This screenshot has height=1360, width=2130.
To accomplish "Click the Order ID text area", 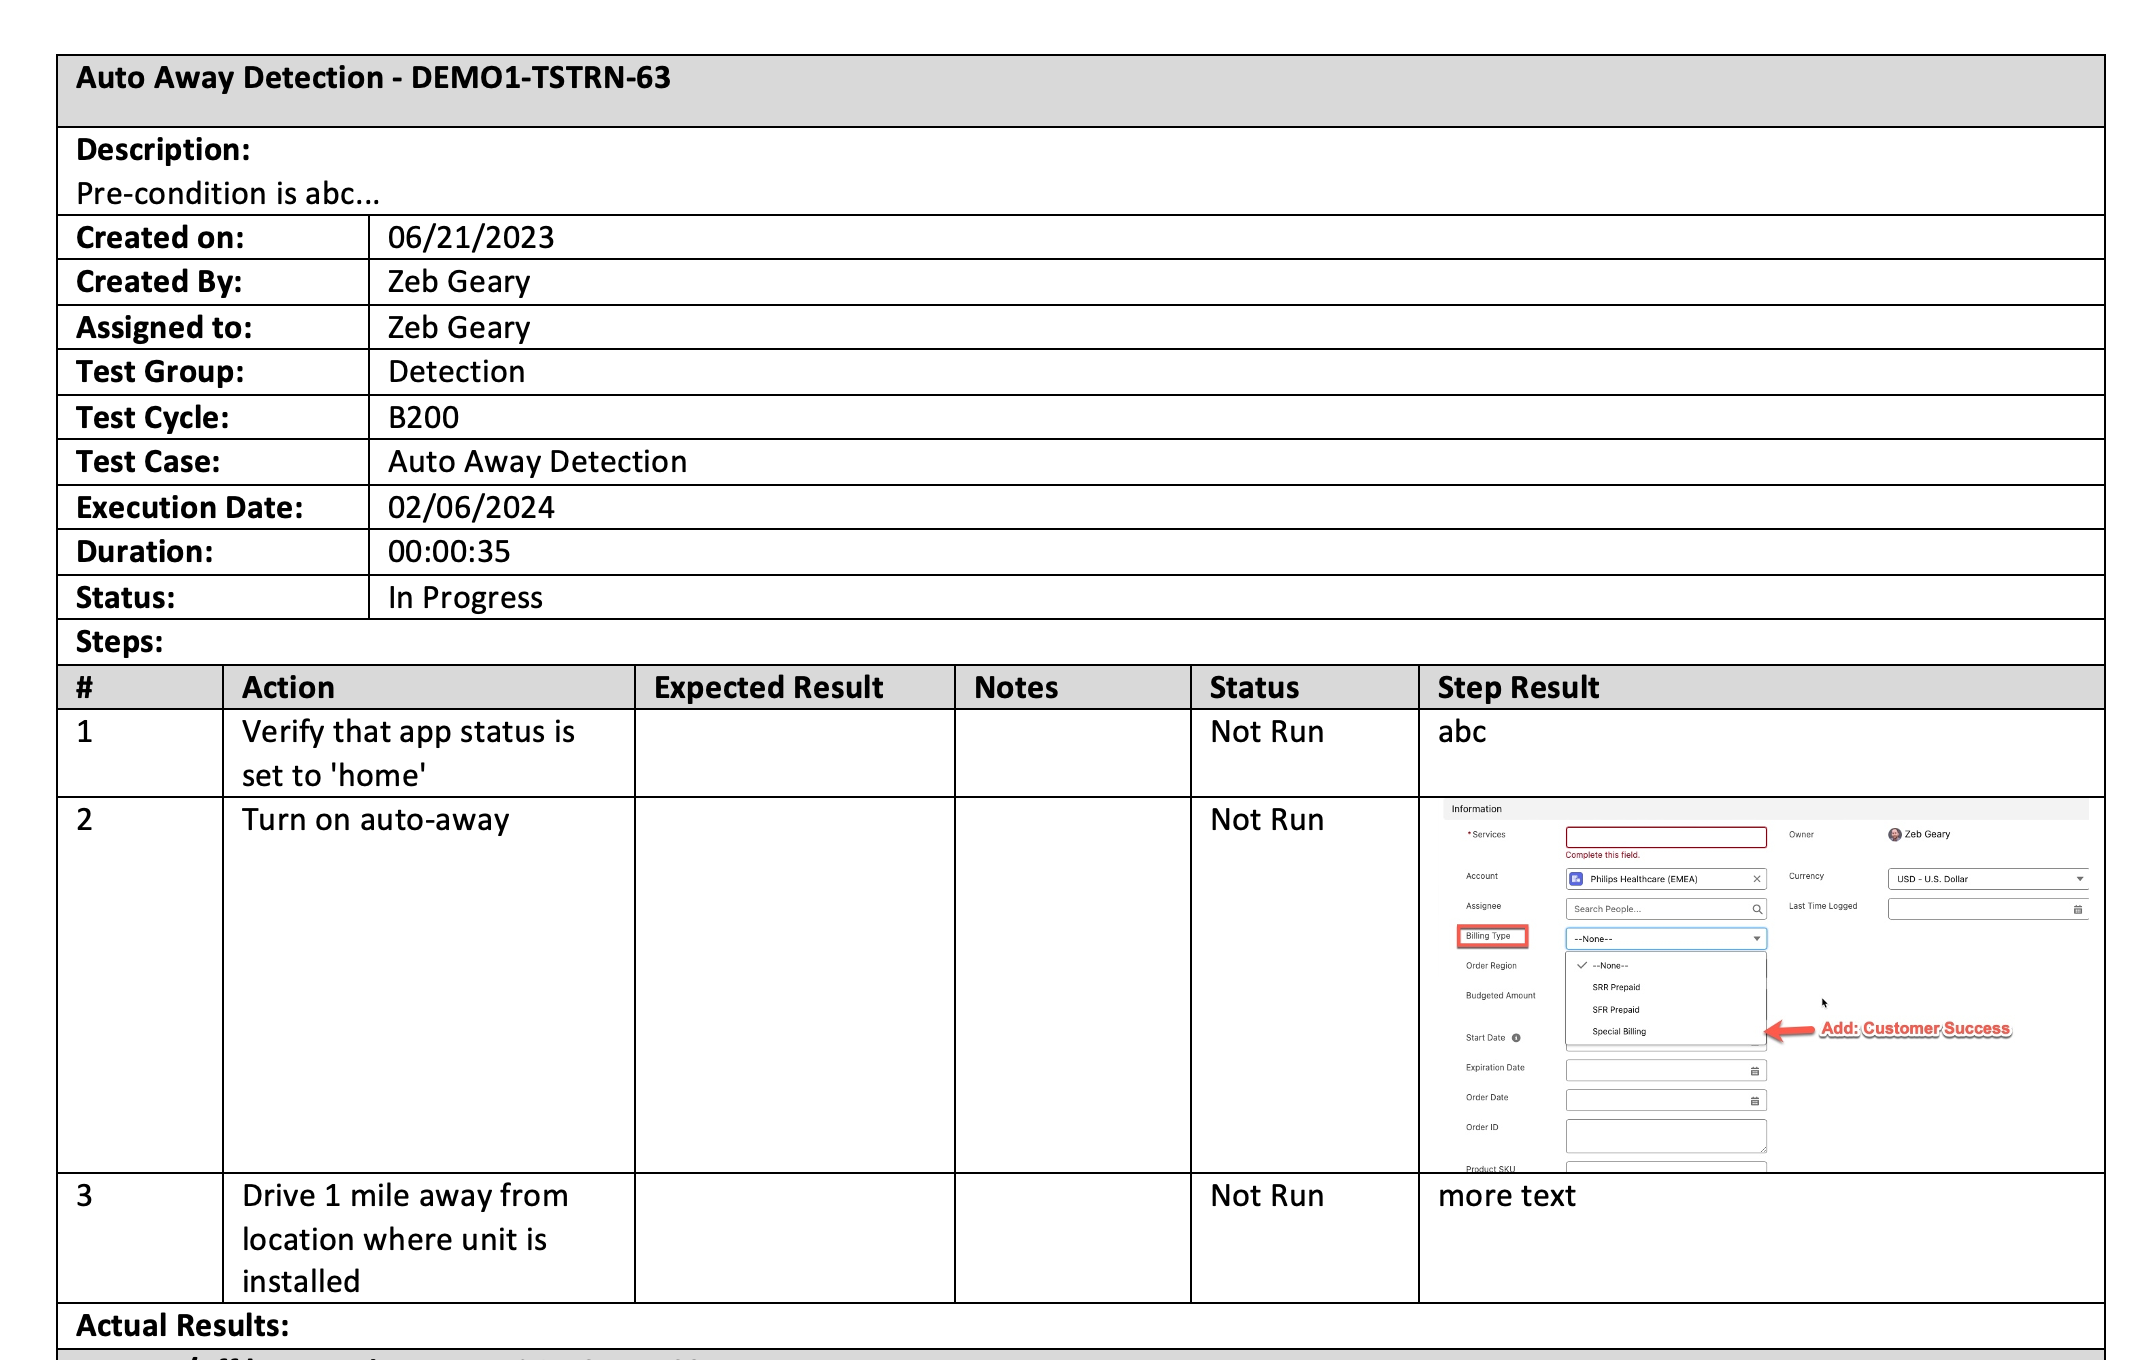I will point(1666,1136).
